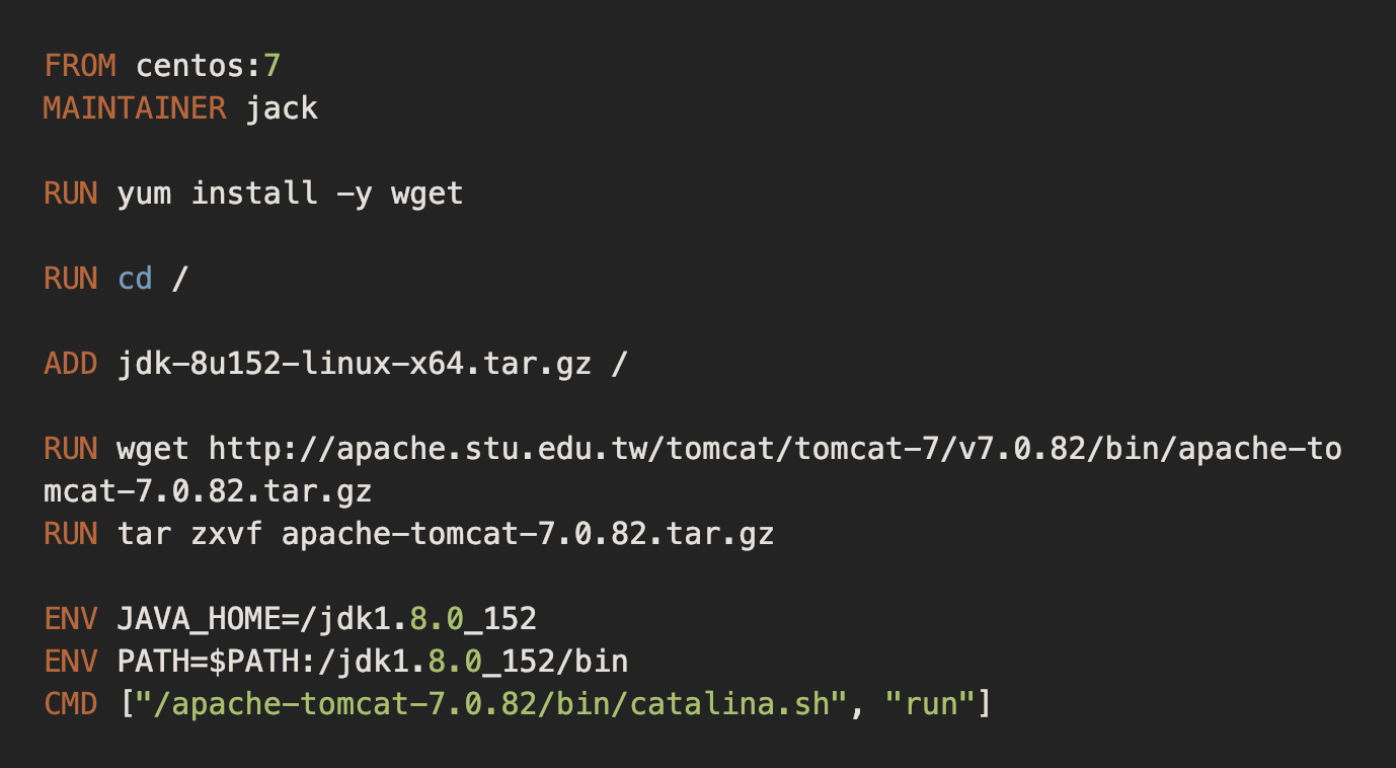Screen dimensions: 1396x768
Task: Click the blue cd command
Action: 135,279
